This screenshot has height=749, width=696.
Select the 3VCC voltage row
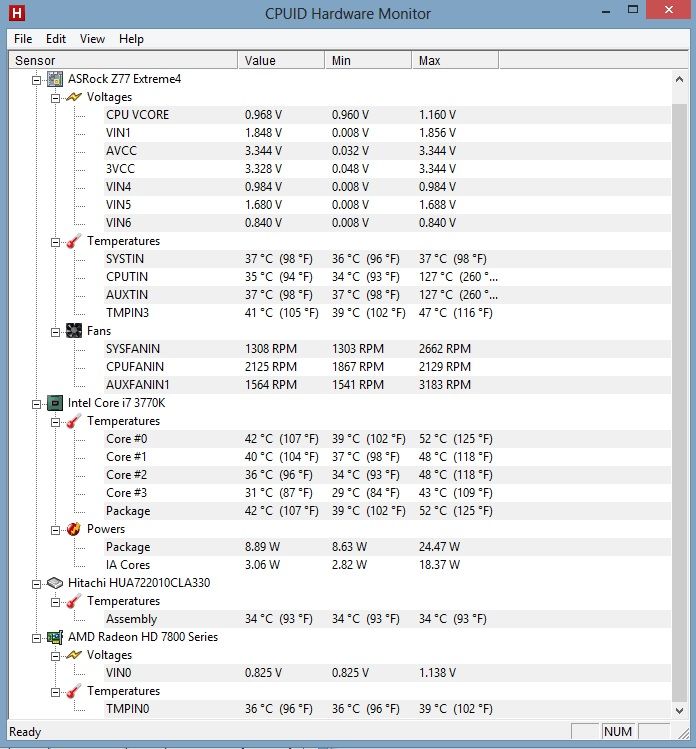[x=387, y=169]
